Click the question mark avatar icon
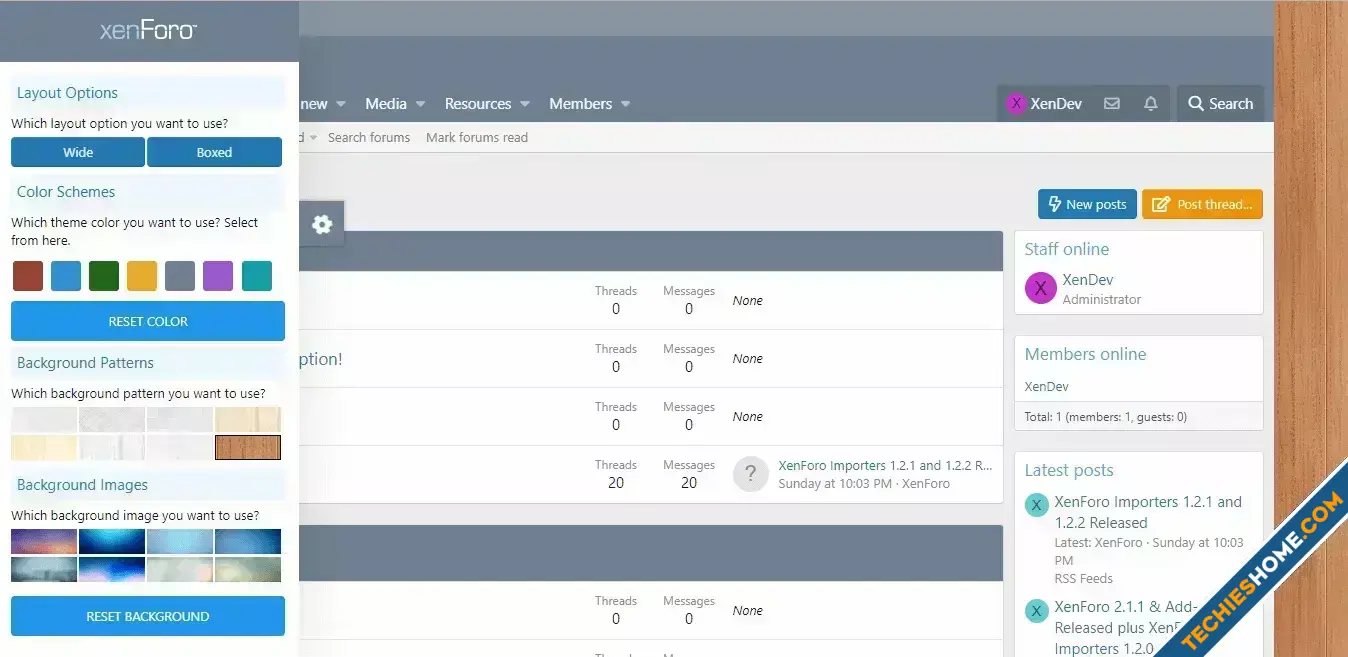This screenshot has height=657, width=1348. coord(750,474)
